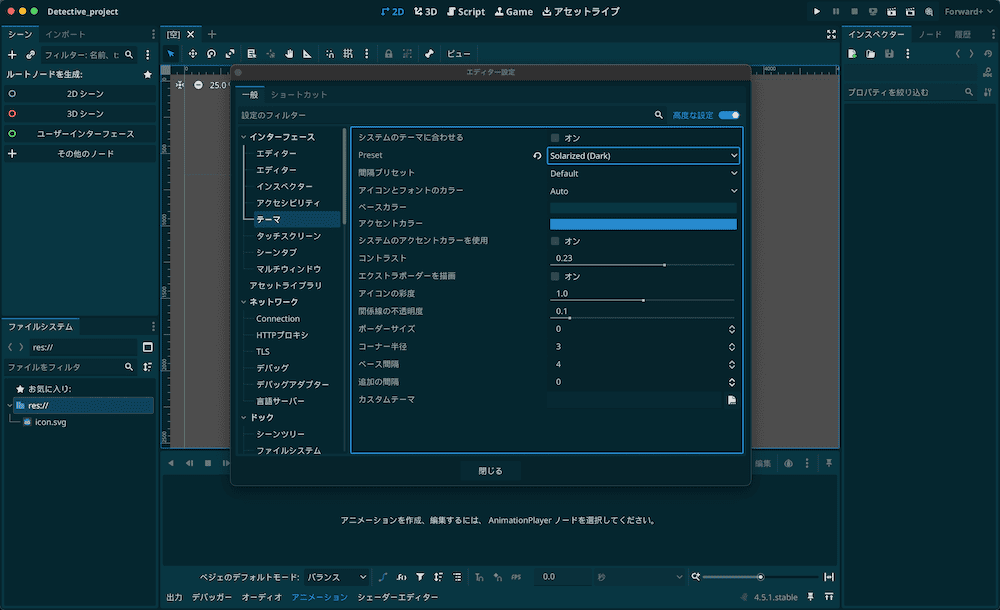Screen dimensions: 1000x610
Task: Select the Ruler measurement tool
Action: coord(307,53)
